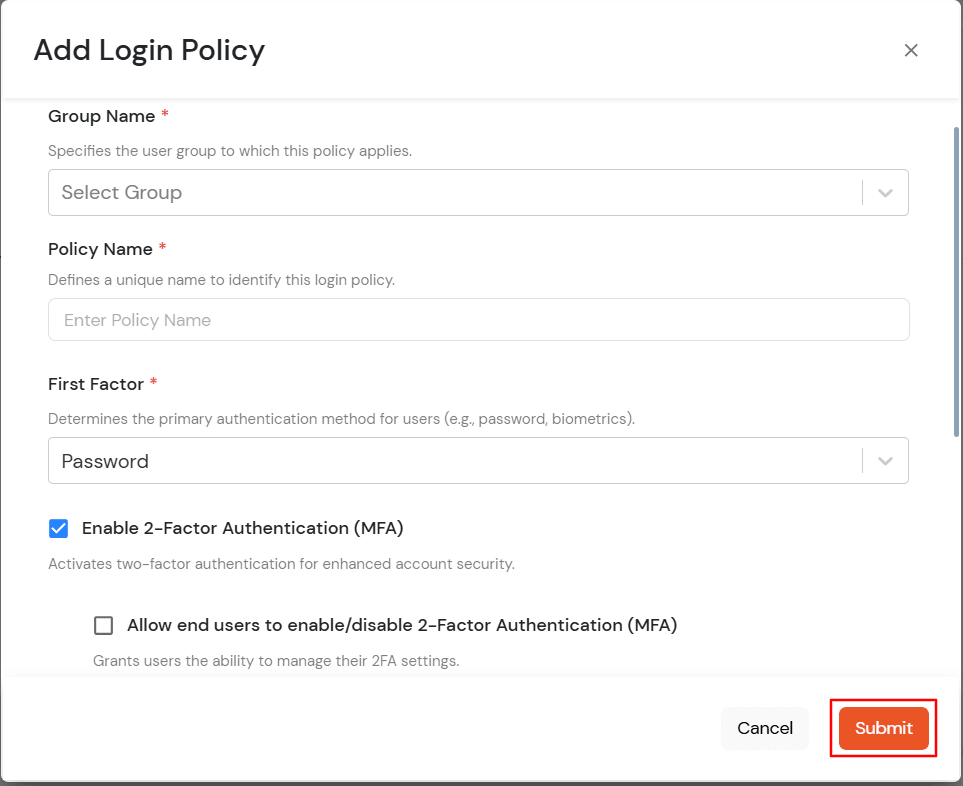Submit the new login policy
The width and height of the screenshot is (963, 786).
pos(883,728)
